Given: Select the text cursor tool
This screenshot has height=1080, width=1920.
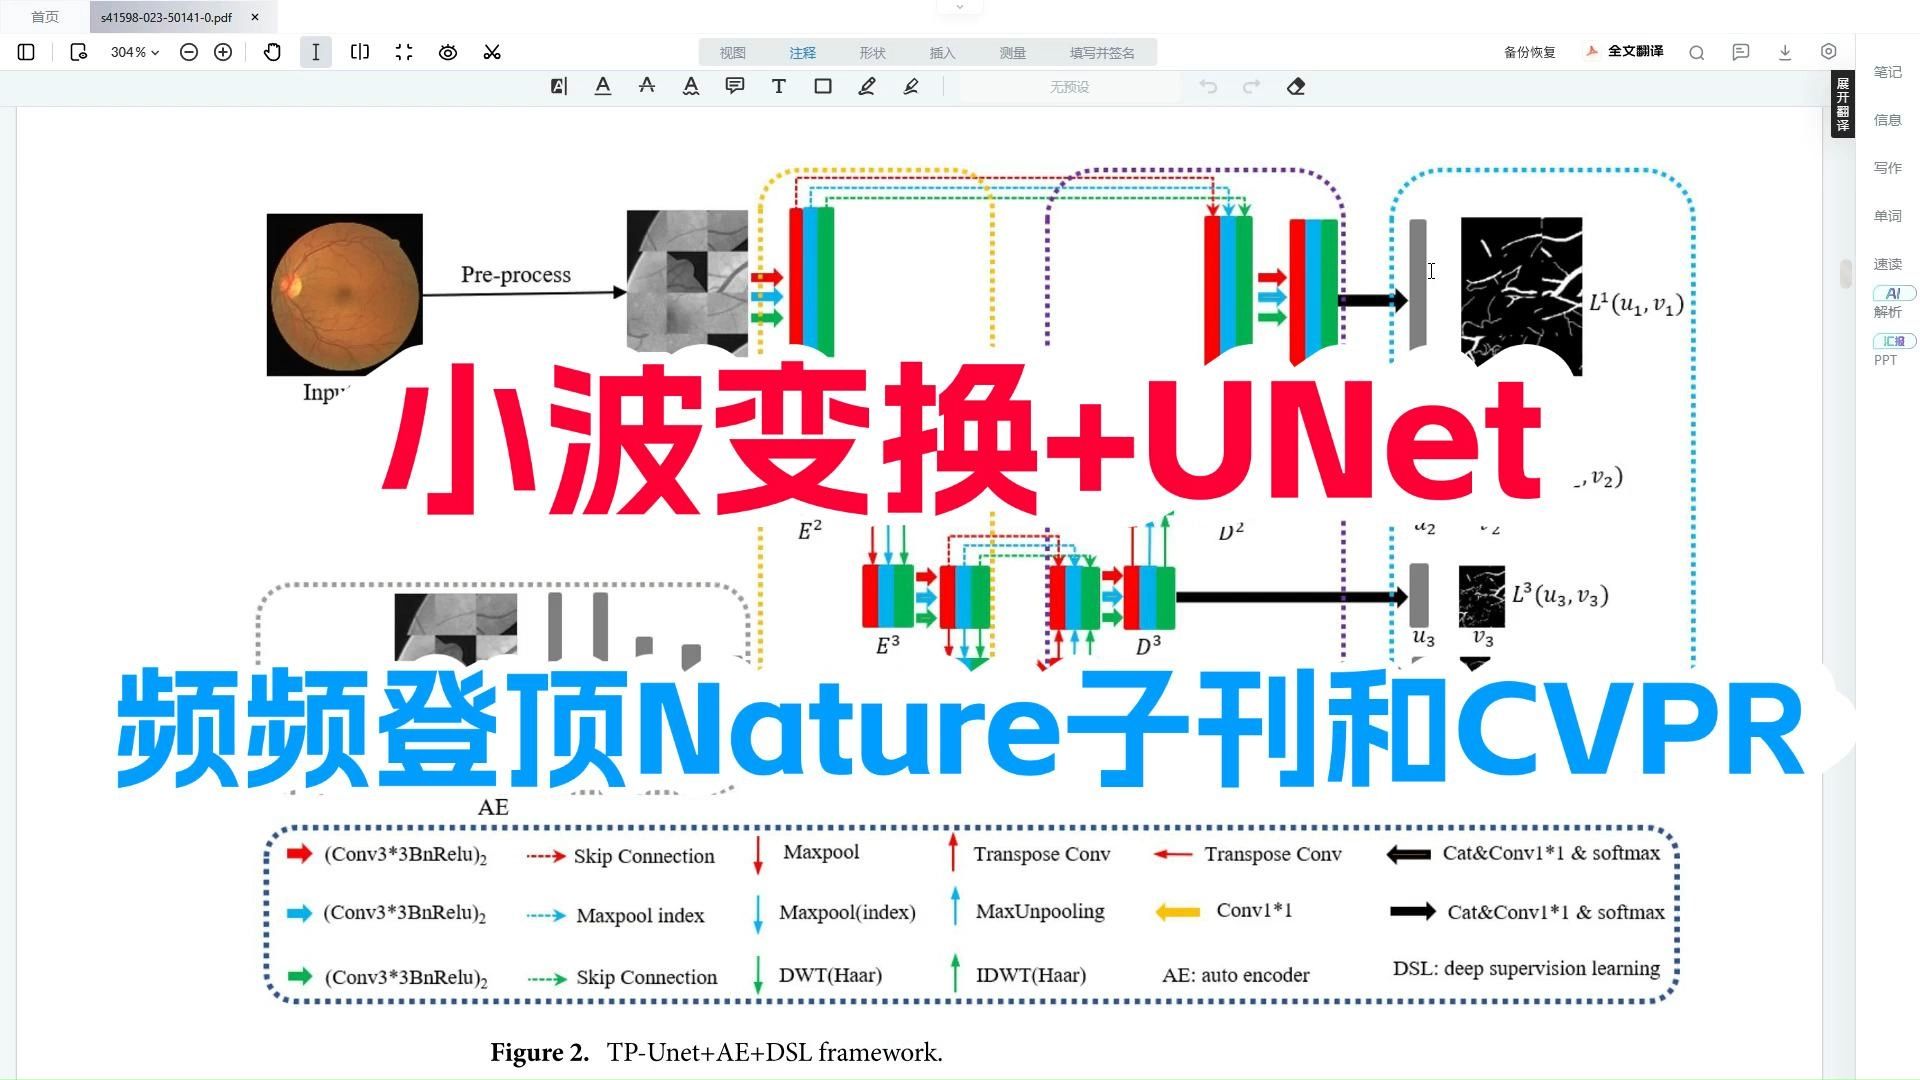Looking at the screenshot, I should (316, 52).
